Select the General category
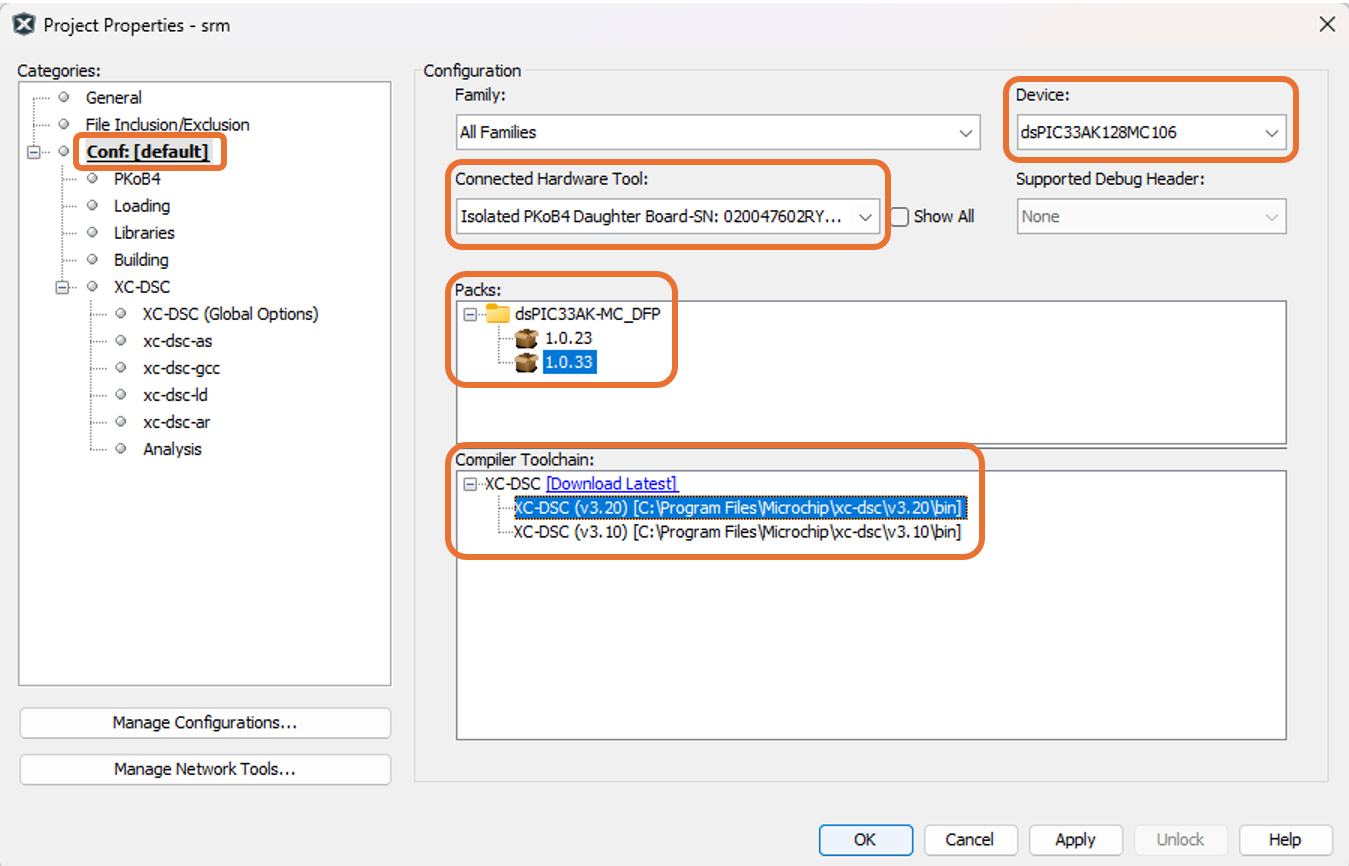Screen dimensions: 1349x866 tap(113, 97)
